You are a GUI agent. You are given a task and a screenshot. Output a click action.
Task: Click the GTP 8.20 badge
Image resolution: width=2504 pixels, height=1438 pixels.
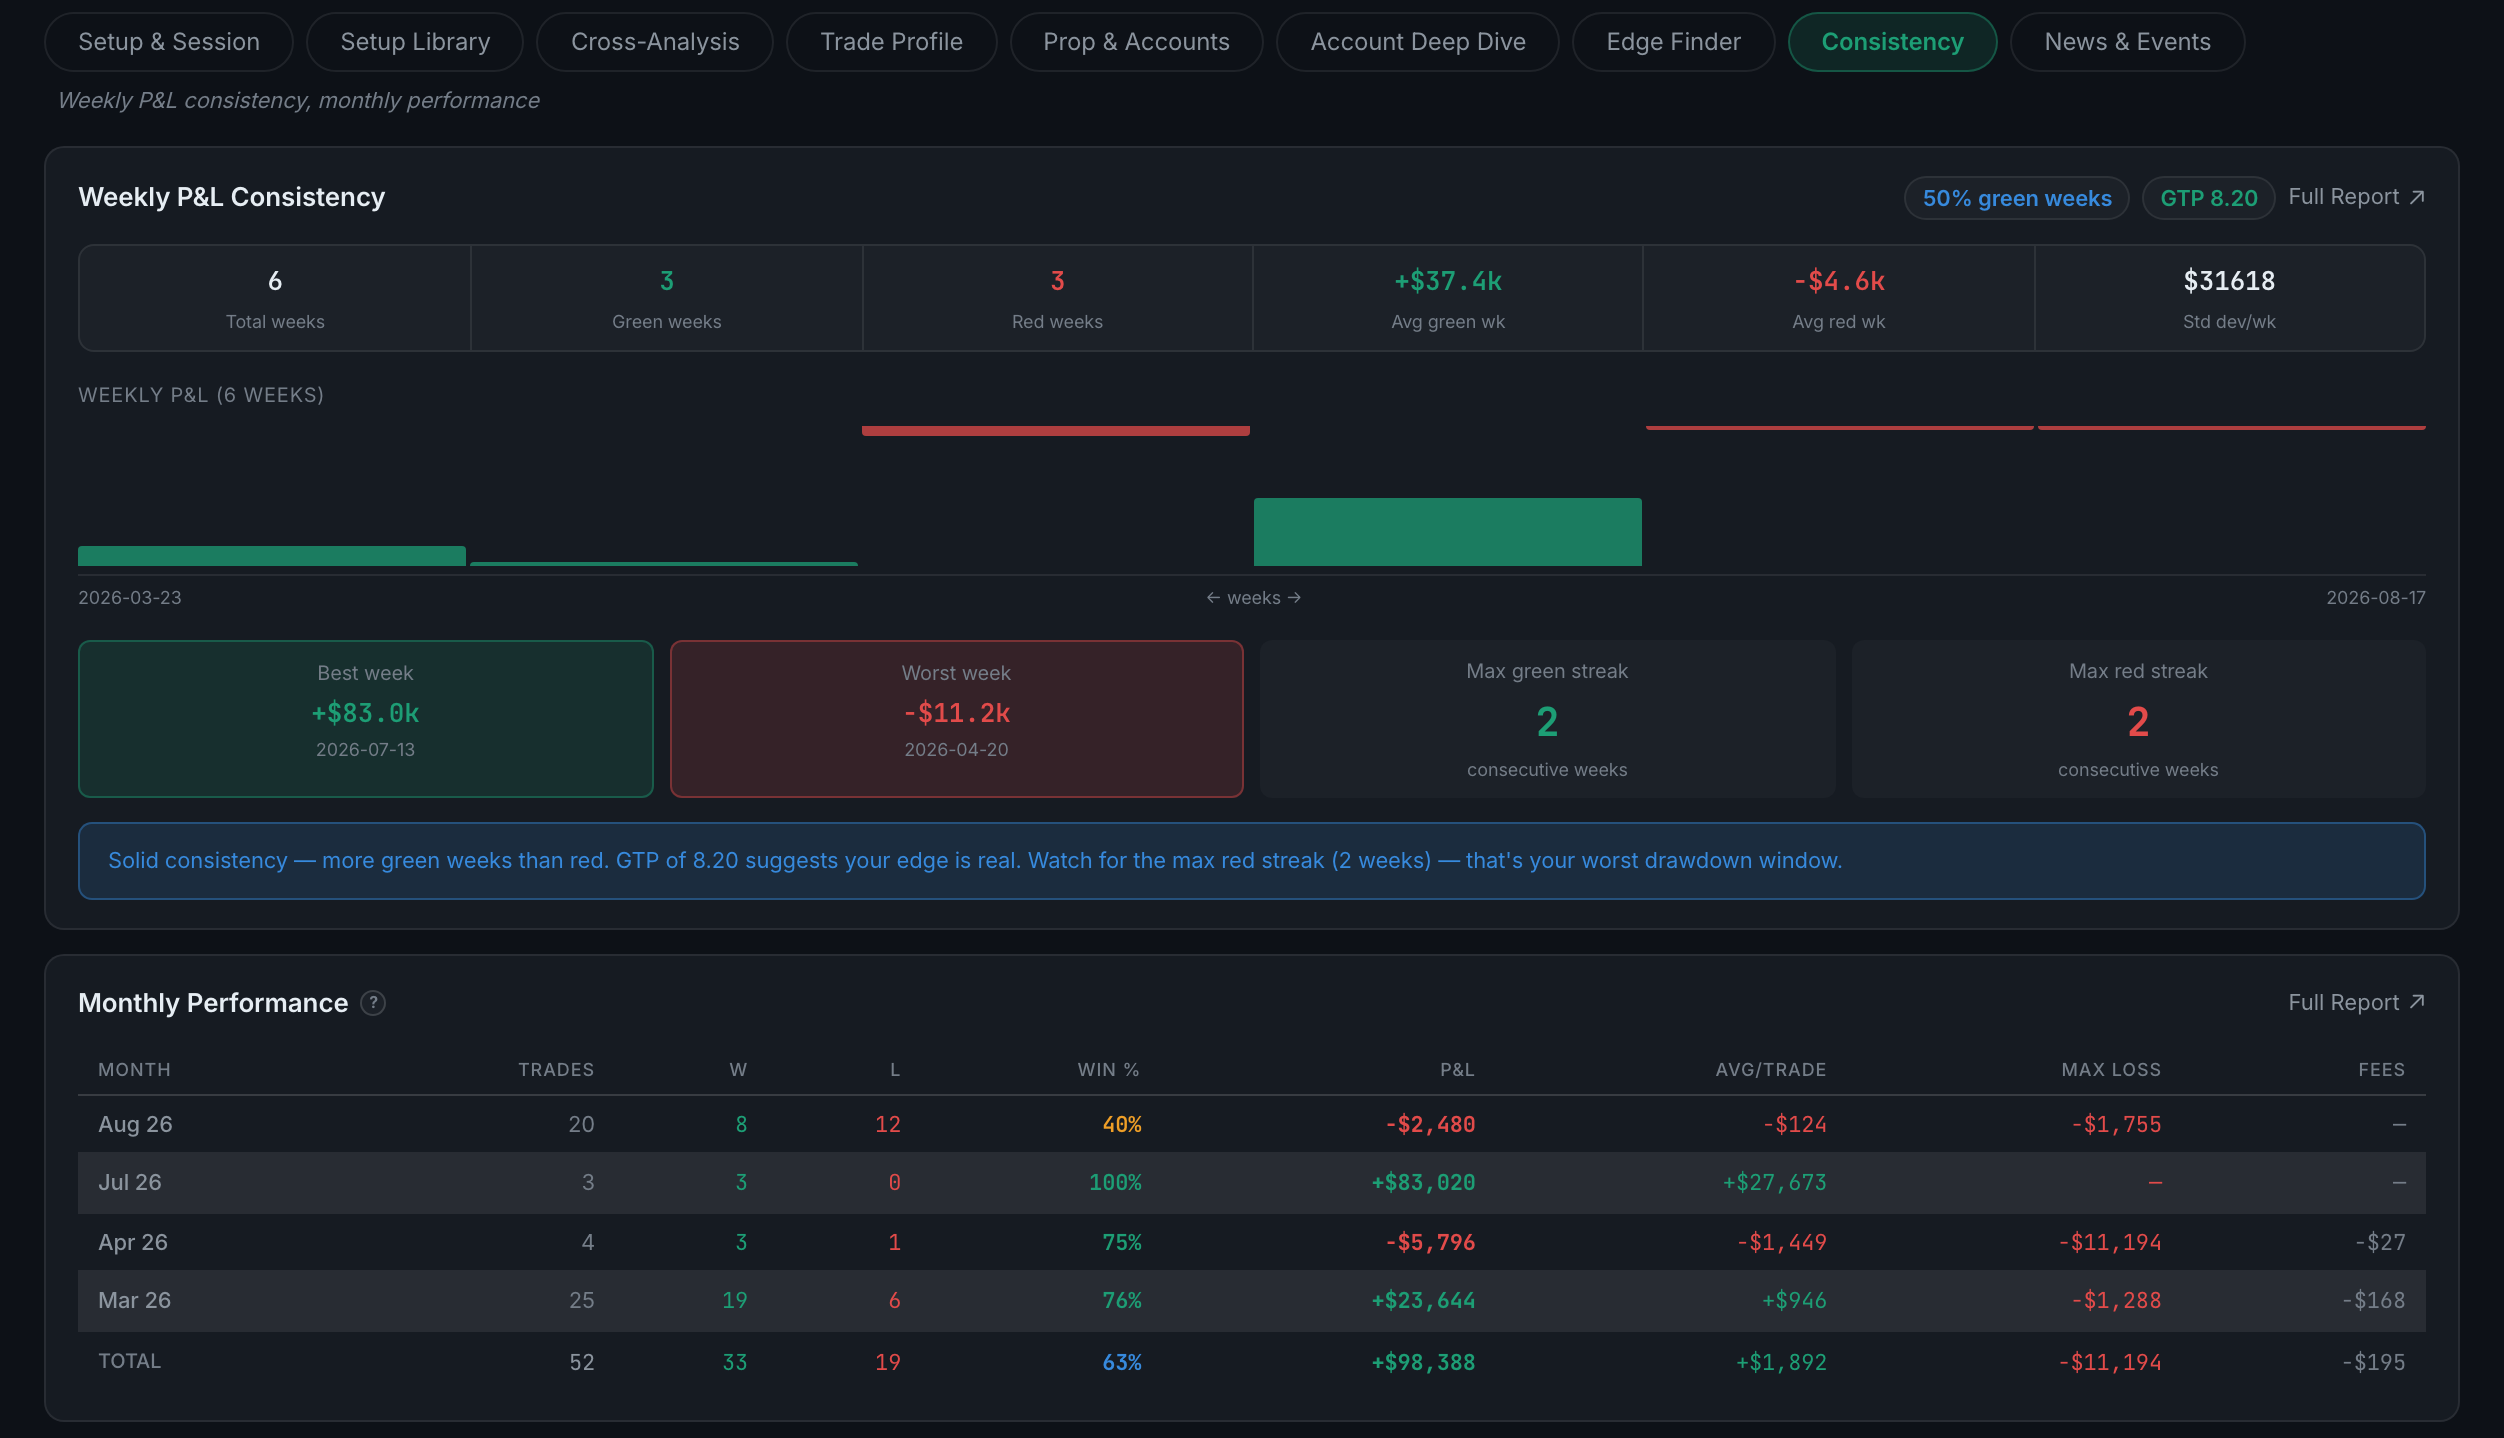(2209, 198)
